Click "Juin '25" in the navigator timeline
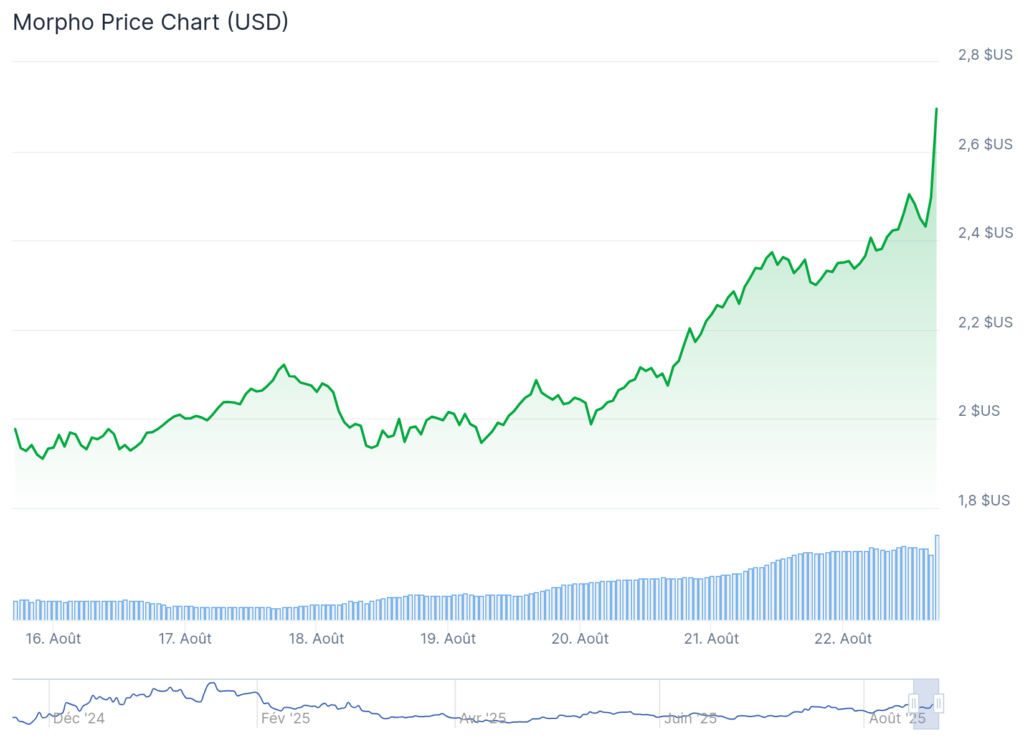Image resolution: width=1024 pixels, height=747 pixels. pyautogui.click(x=691, y=718)
